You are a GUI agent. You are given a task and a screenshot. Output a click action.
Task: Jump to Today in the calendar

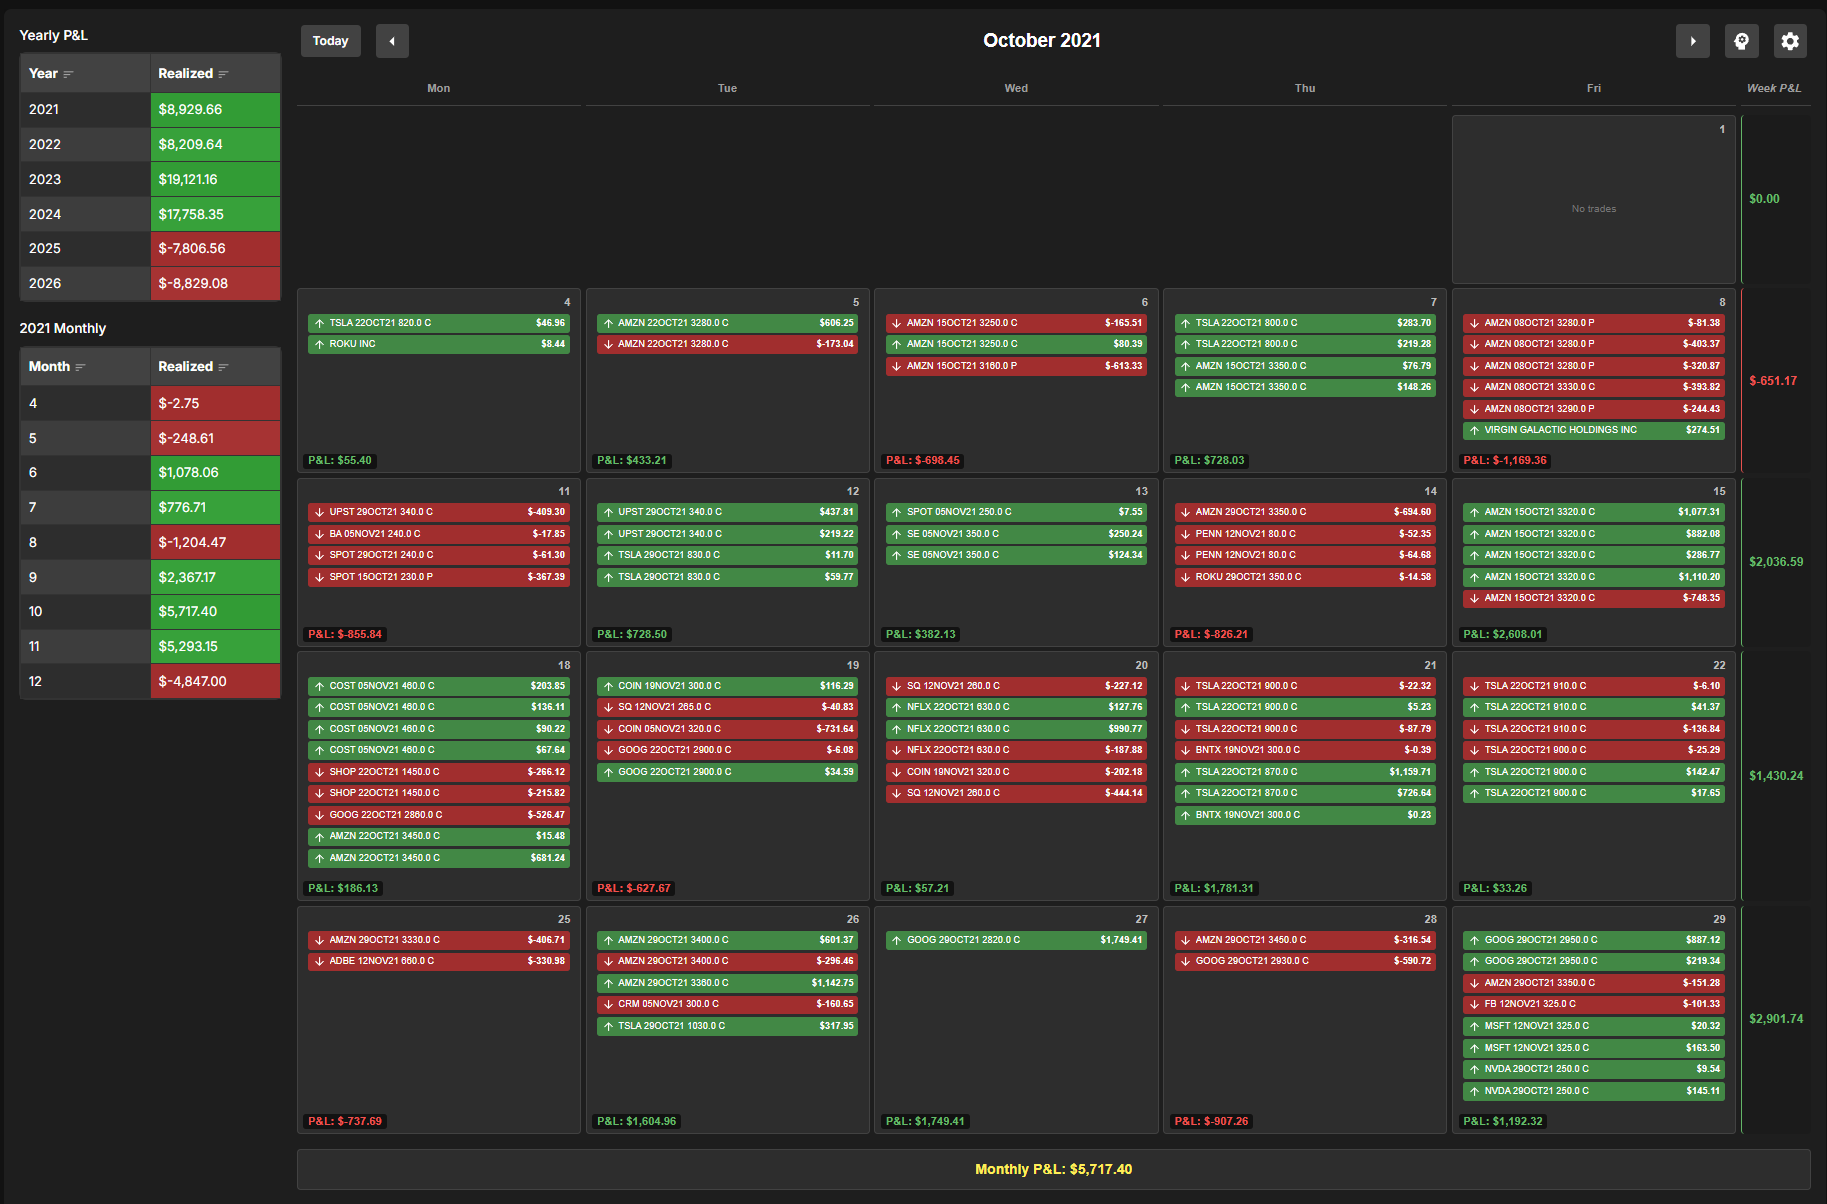[330, 41]
